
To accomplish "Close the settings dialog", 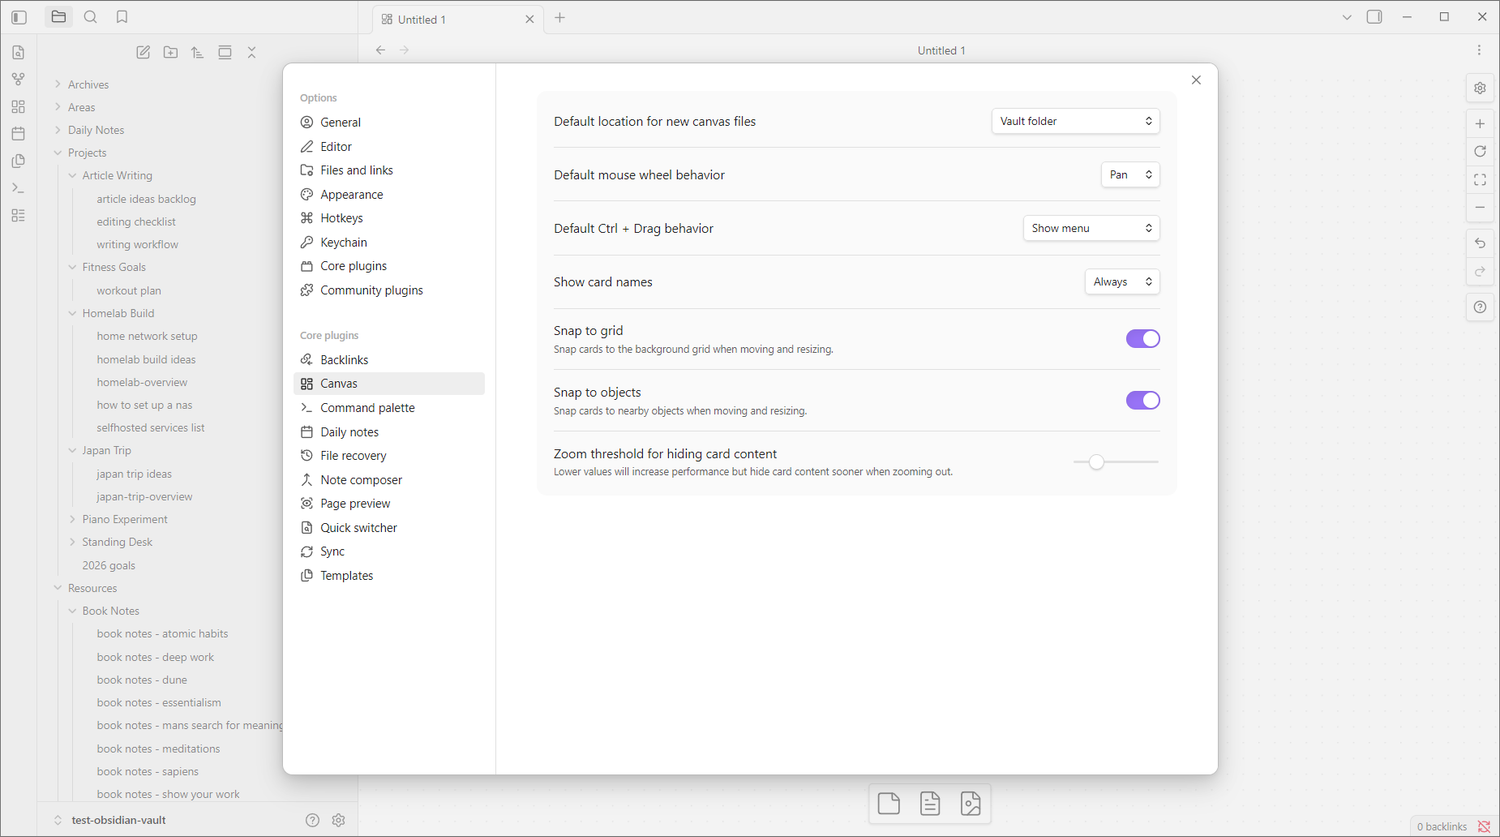I will click(1196, 80).
